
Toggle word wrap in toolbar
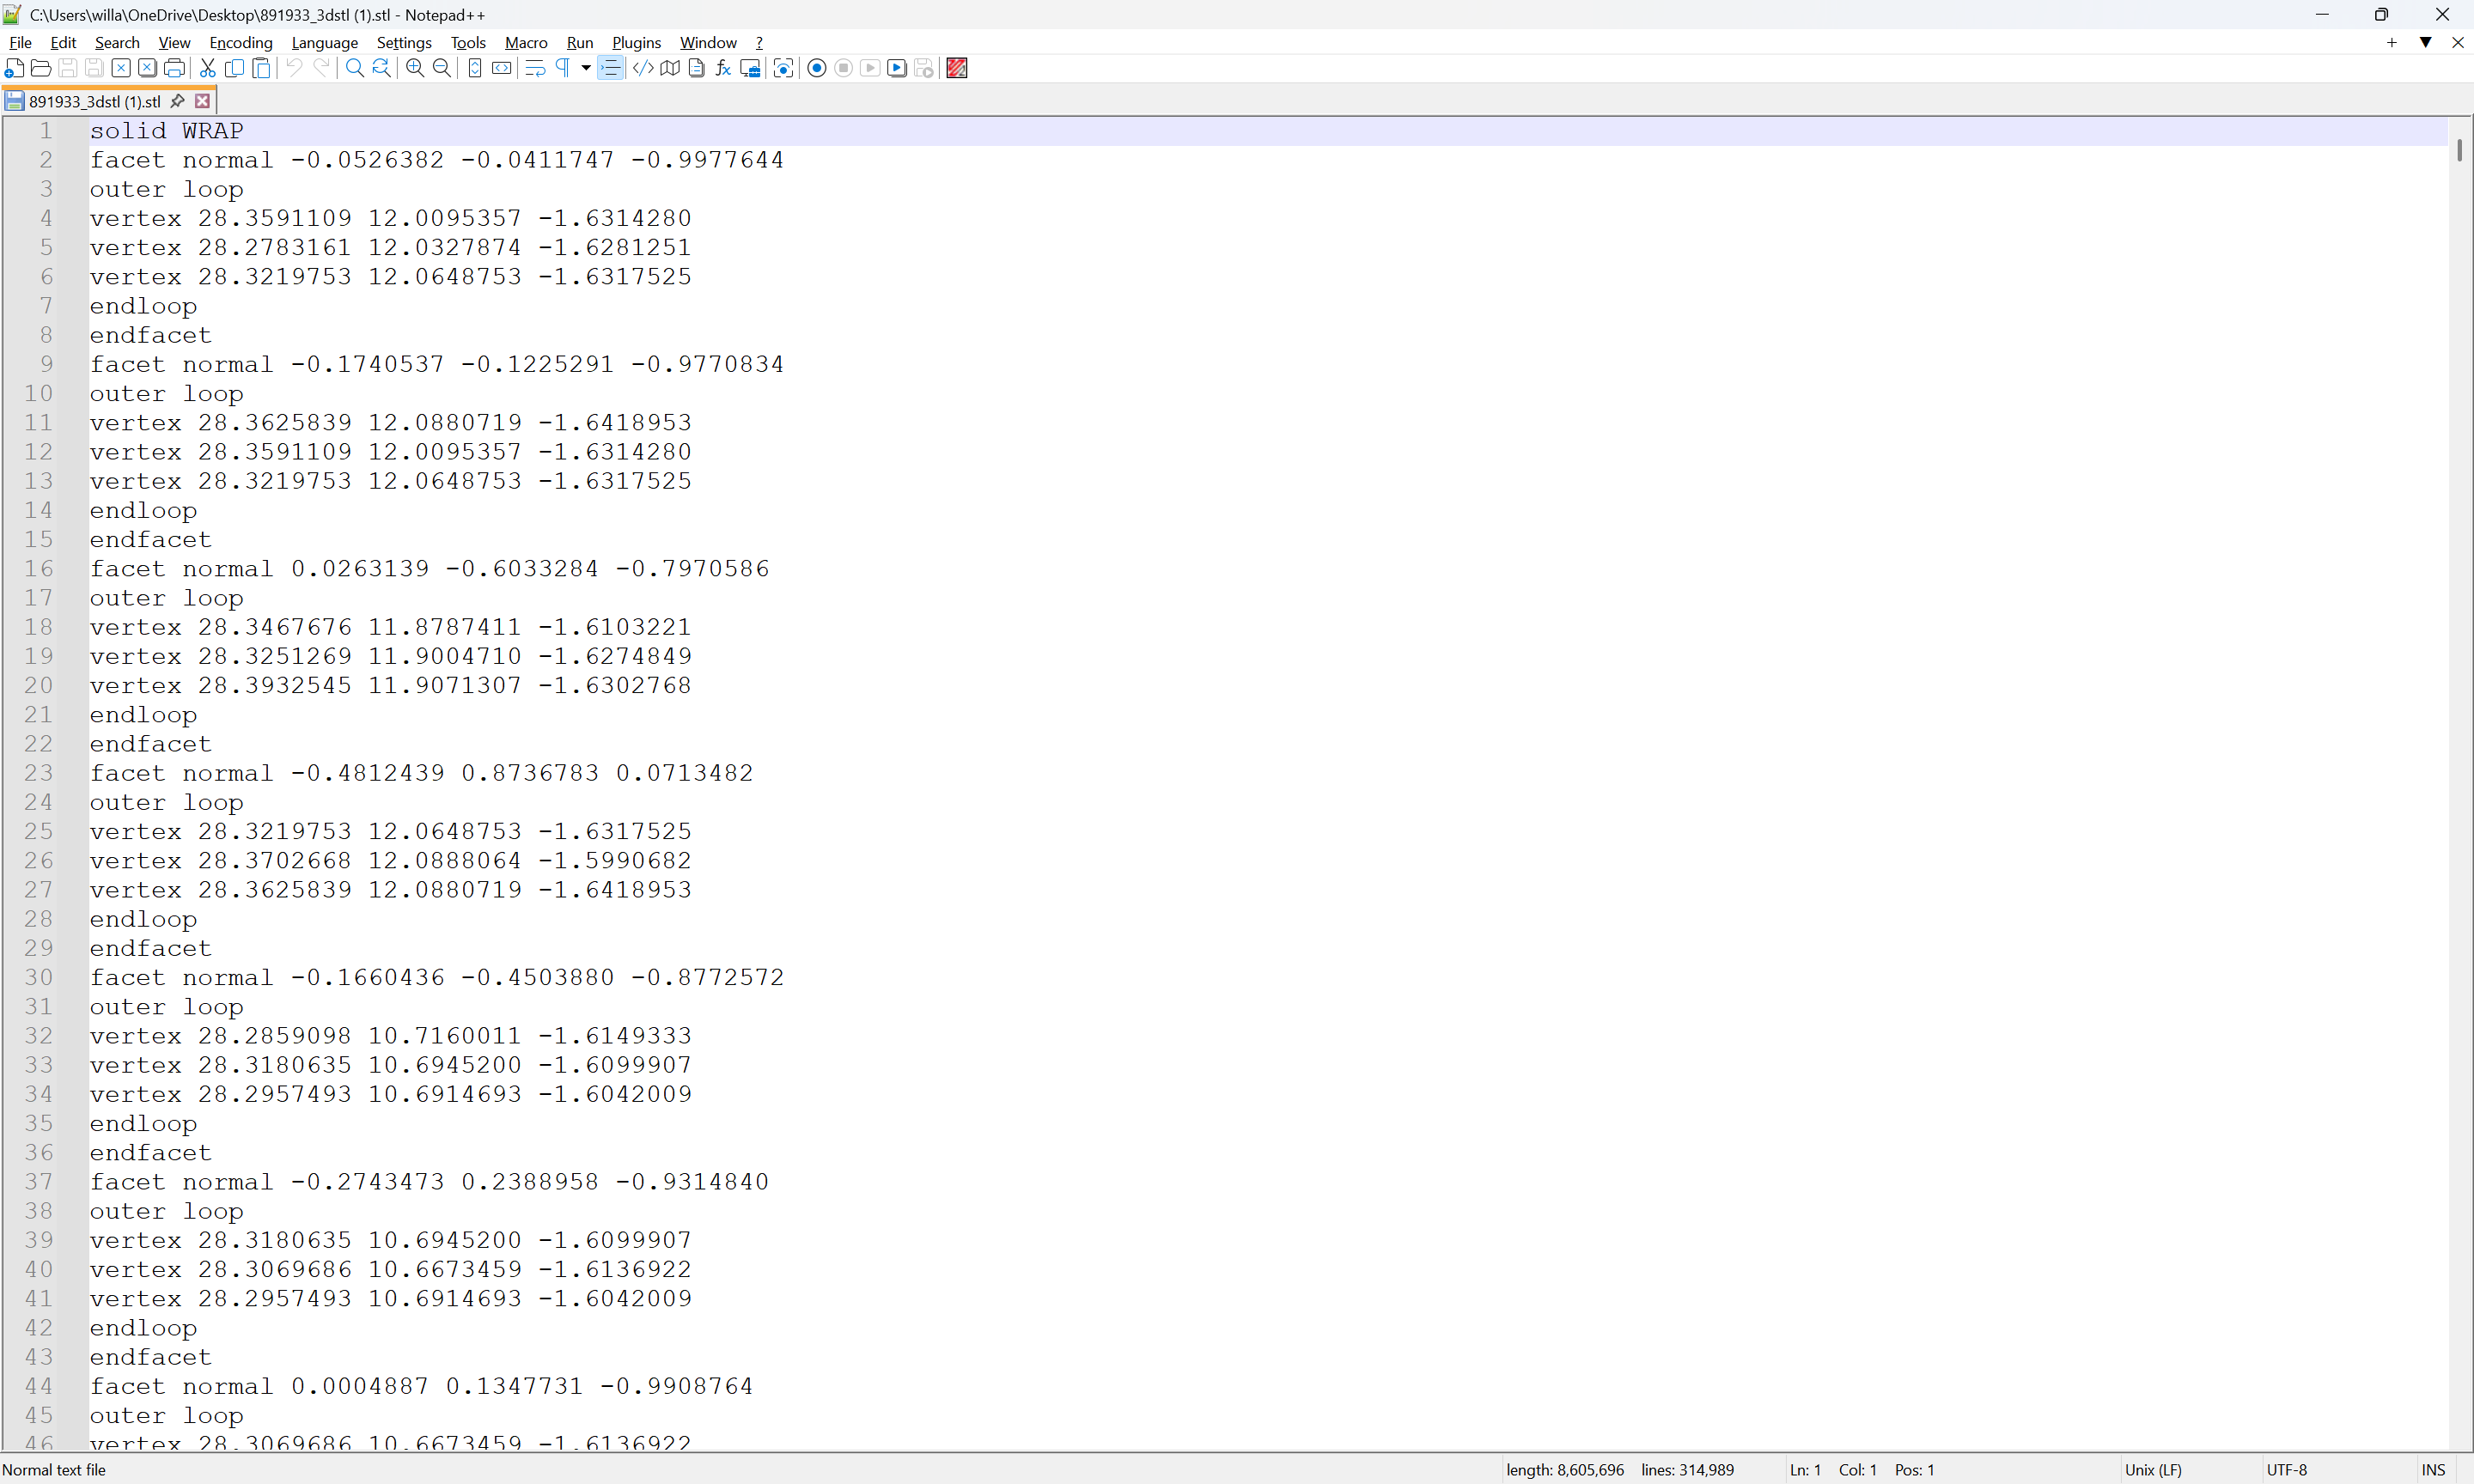[x=535, y=68]
